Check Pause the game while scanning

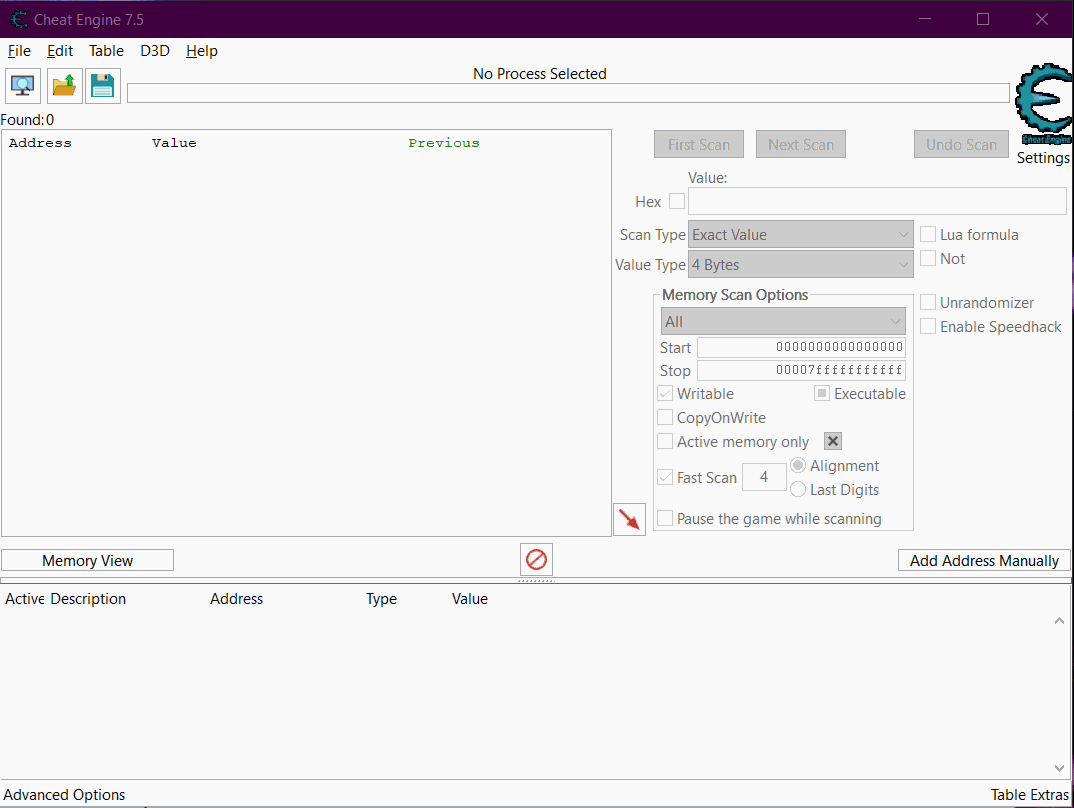pos(665,518)
